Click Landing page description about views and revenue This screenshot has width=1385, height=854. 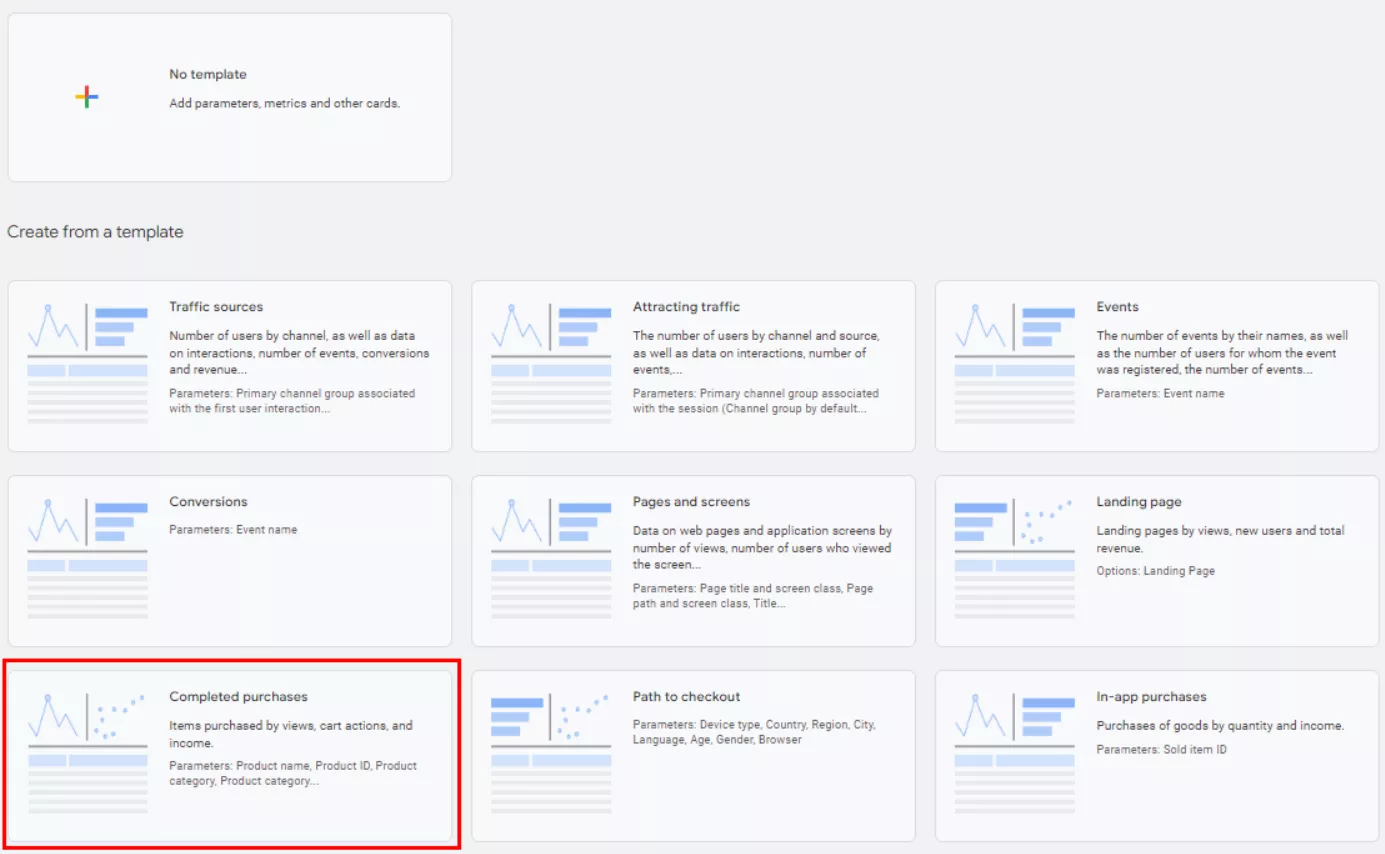click(1220, 540)
